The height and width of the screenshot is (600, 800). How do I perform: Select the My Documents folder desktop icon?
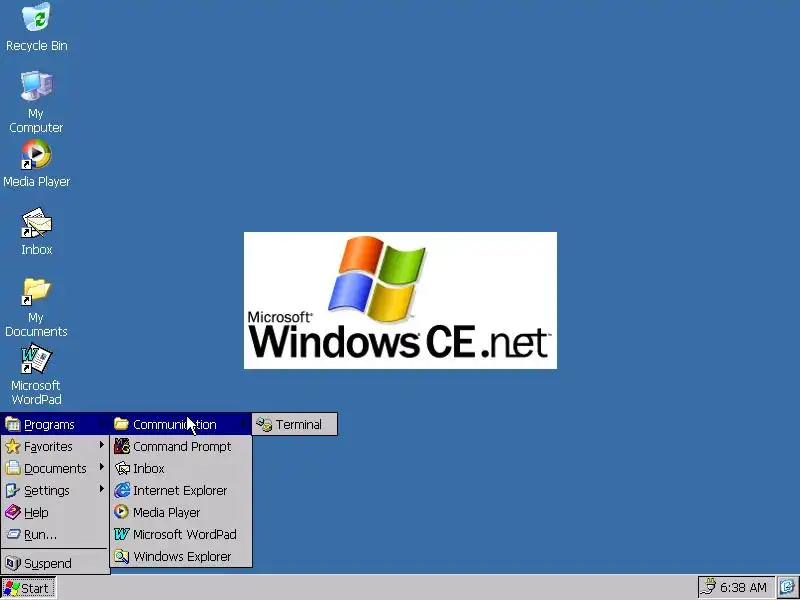click(x=36, y=291)
